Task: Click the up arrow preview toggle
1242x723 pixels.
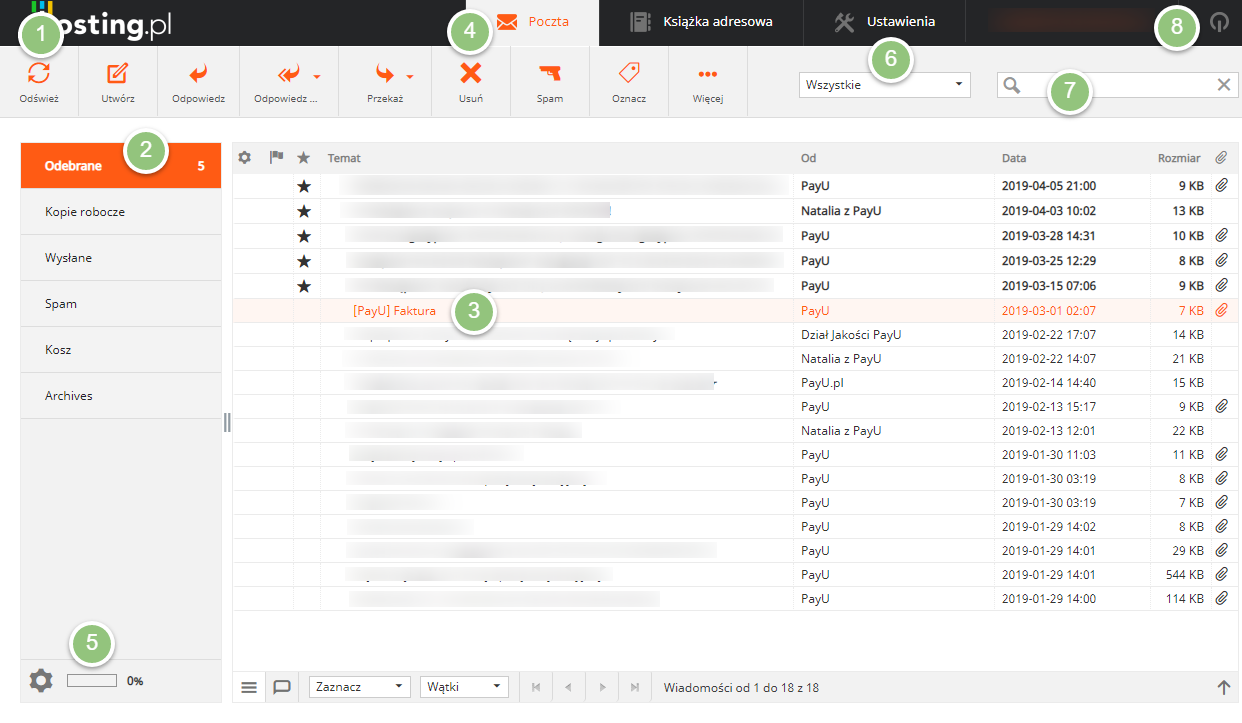Action: click(x=1222, y=687)
